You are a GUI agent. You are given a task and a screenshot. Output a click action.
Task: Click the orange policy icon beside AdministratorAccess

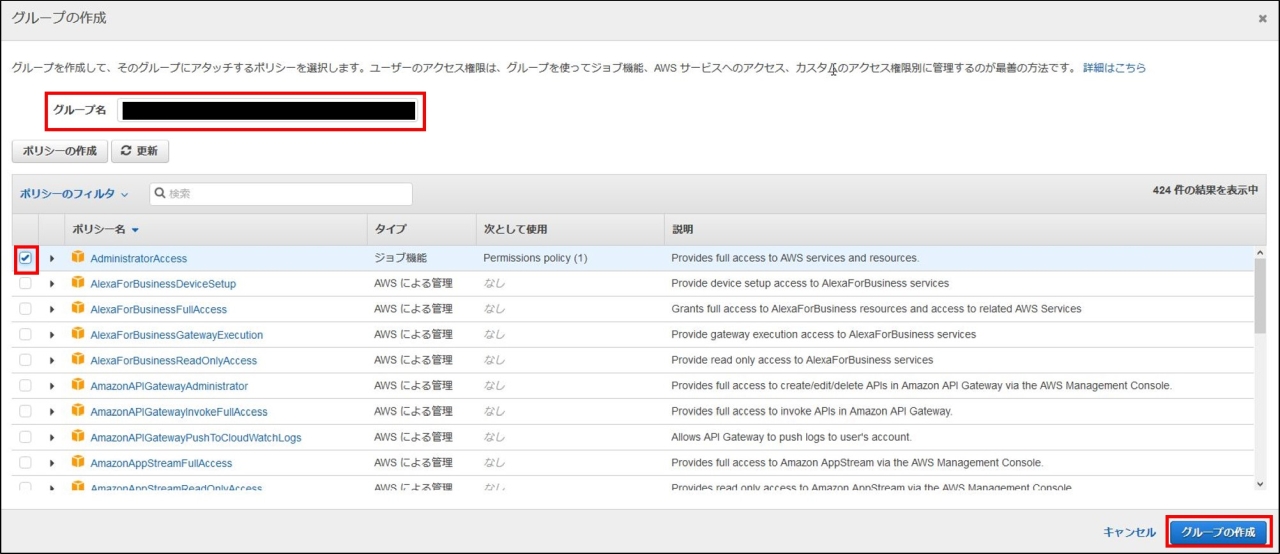tap(78, 258)
